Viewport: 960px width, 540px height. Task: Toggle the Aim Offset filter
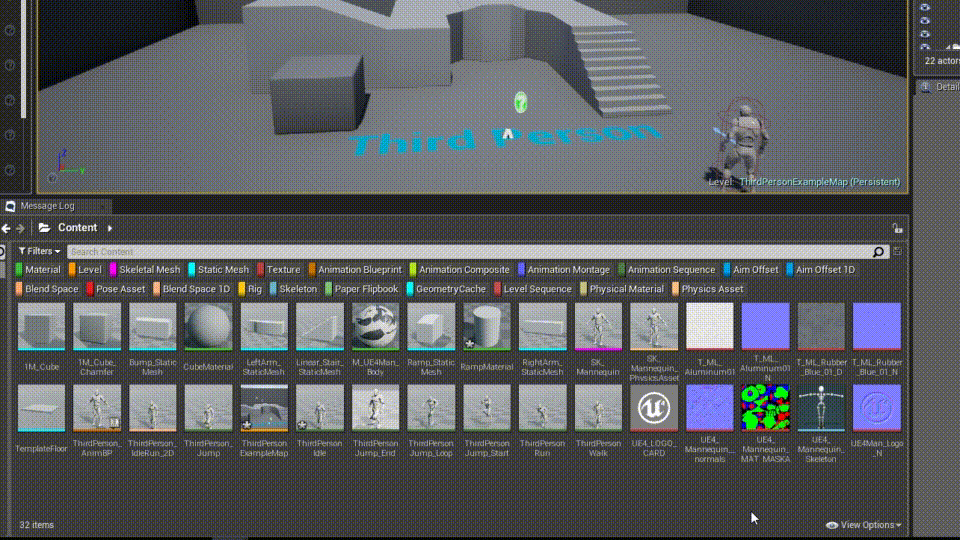(751, 269)
